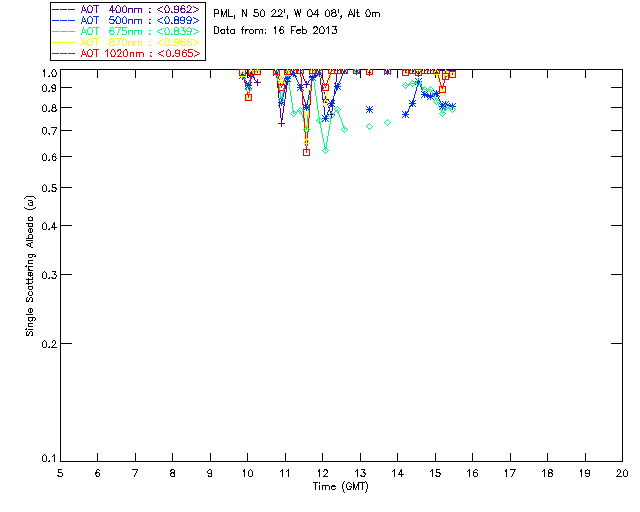
Task: Click the y-axis tick label '1.0'
Action: click(49, 73)
